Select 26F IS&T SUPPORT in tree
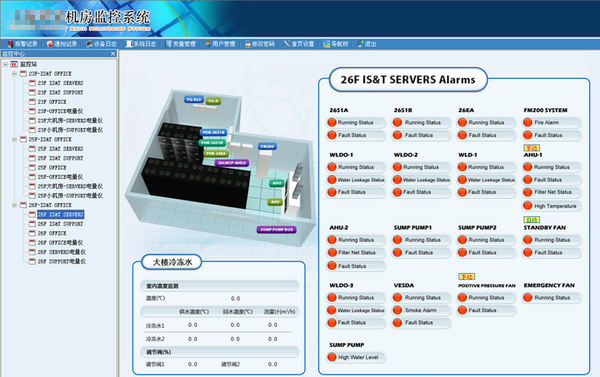The width and height of the screenshot is (600, 377). click(60, 224)
